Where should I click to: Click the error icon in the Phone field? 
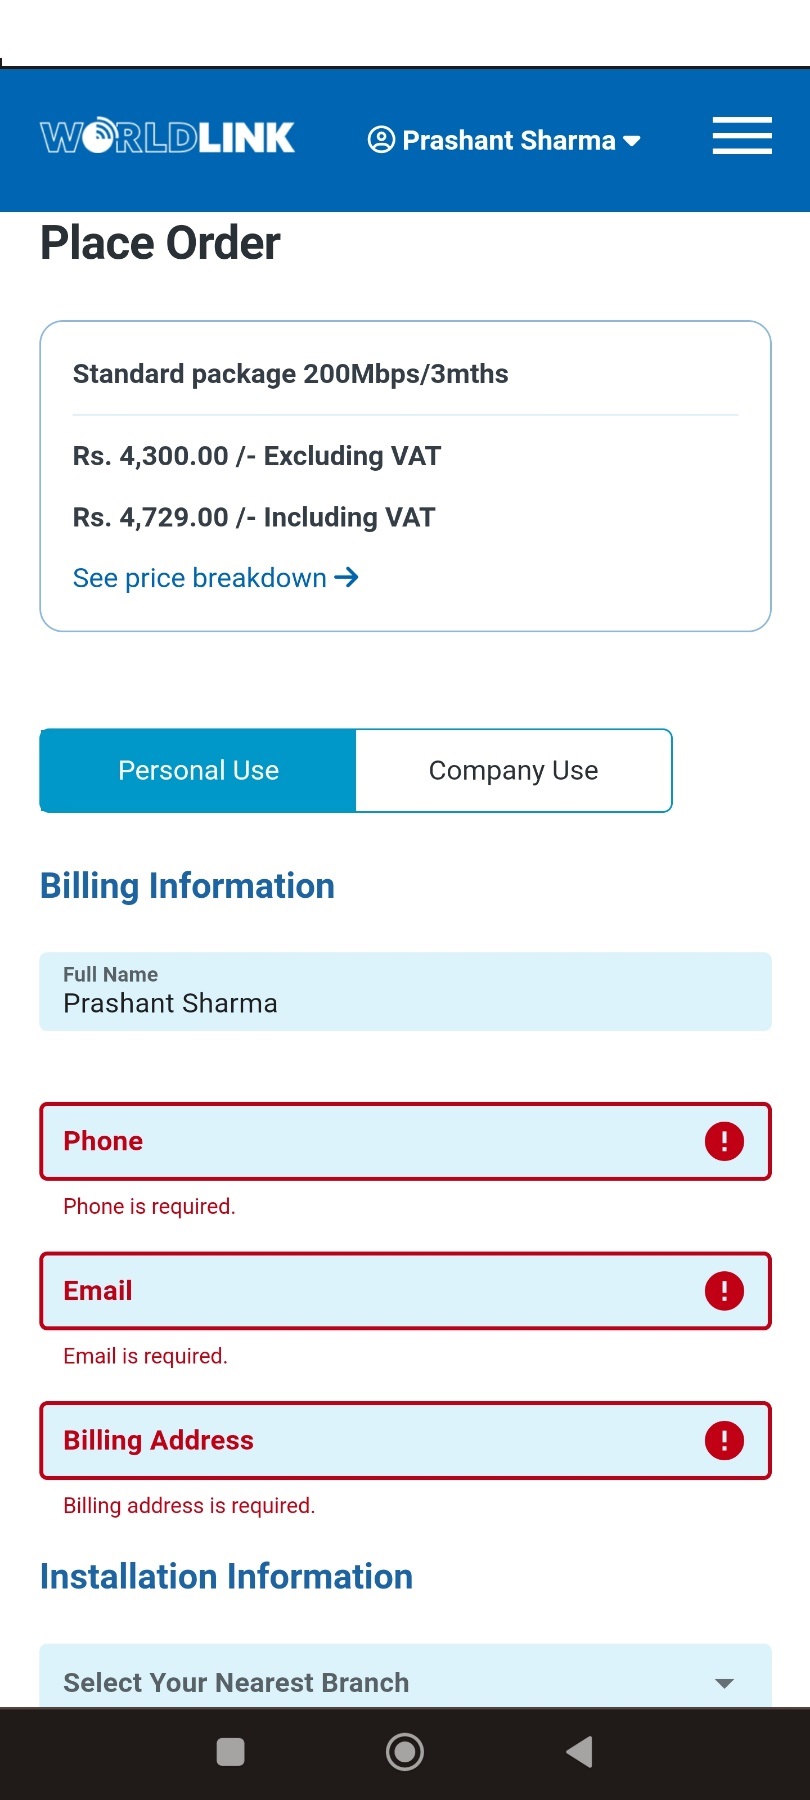(x=723, y=1140)
